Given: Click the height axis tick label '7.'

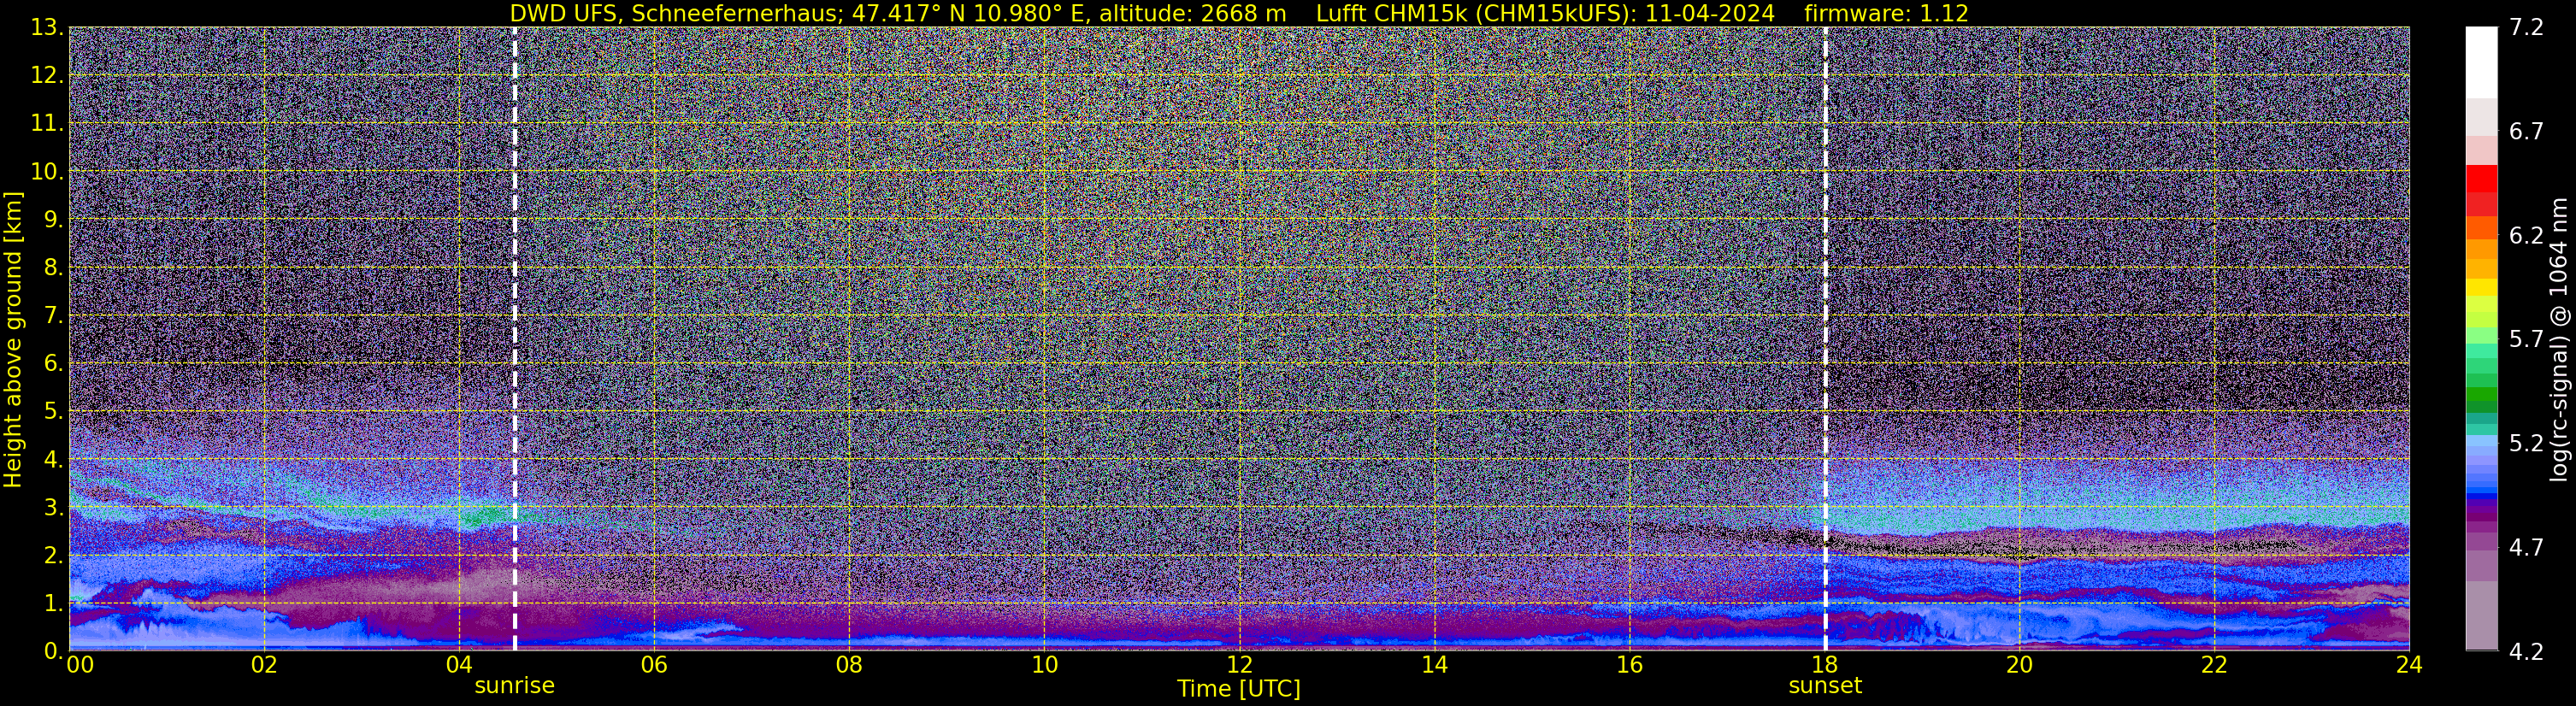Looking at the screenshot, I should click(54, 315).
